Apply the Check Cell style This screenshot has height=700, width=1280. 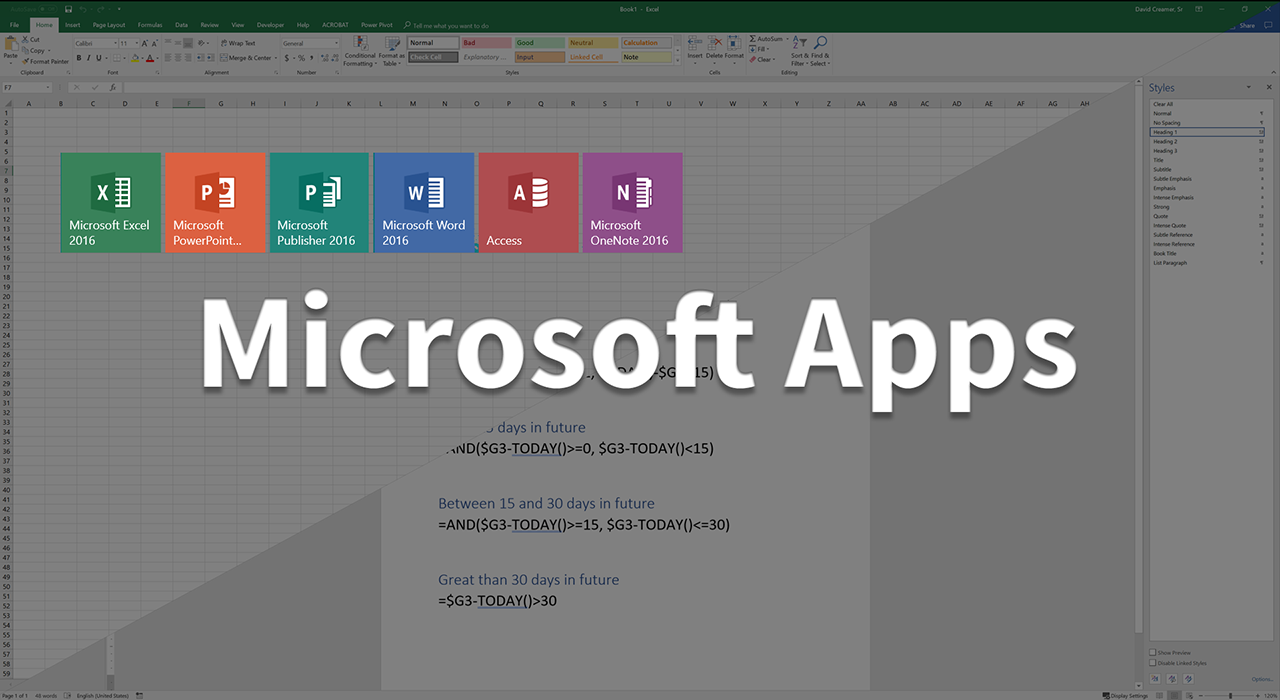[x=433, y=57]
